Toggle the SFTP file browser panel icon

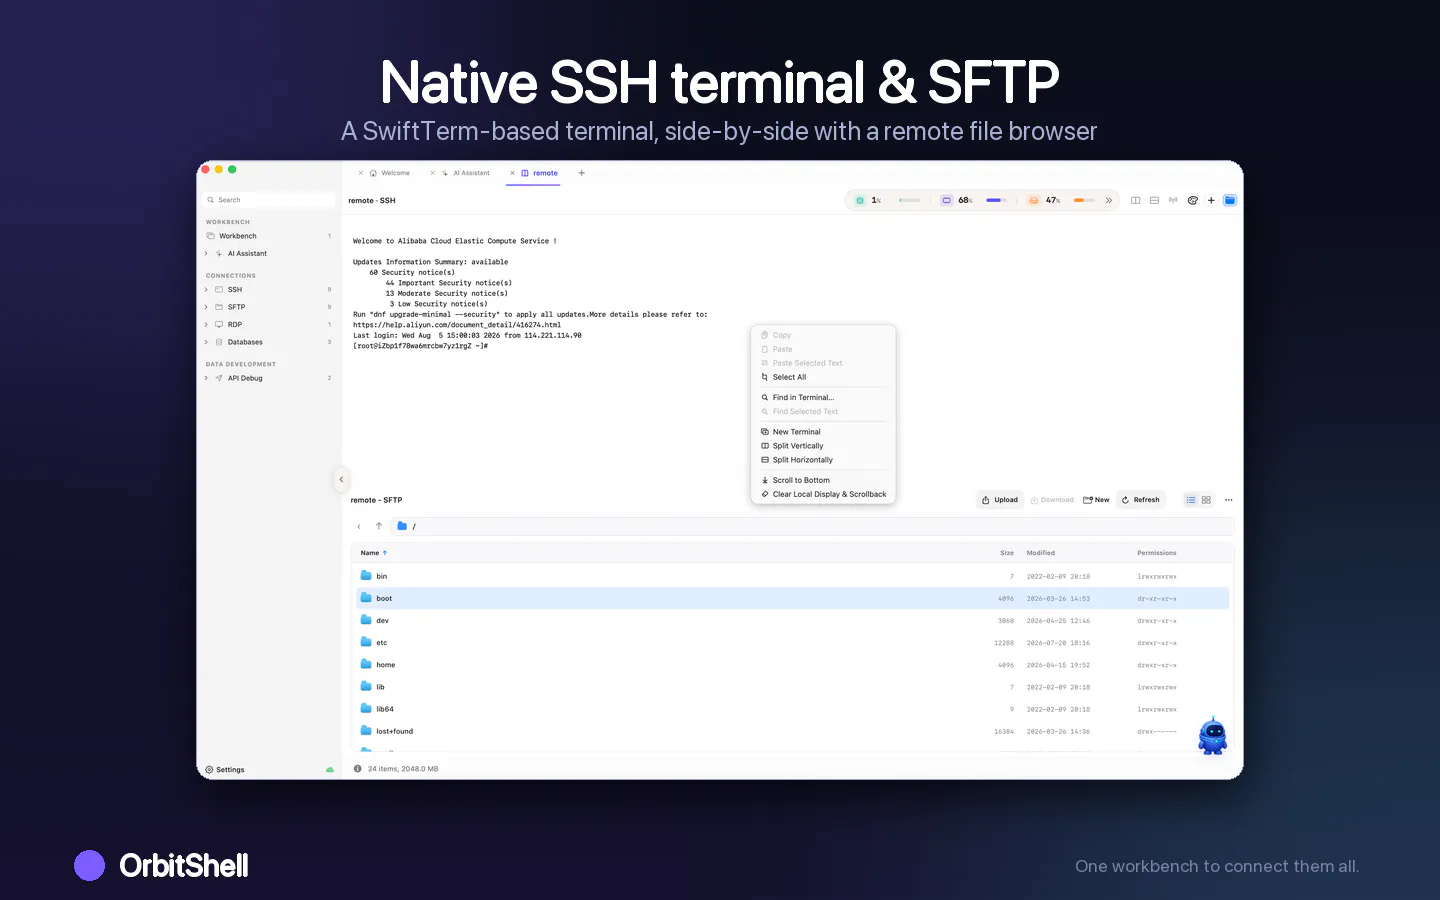point(1230,200)
